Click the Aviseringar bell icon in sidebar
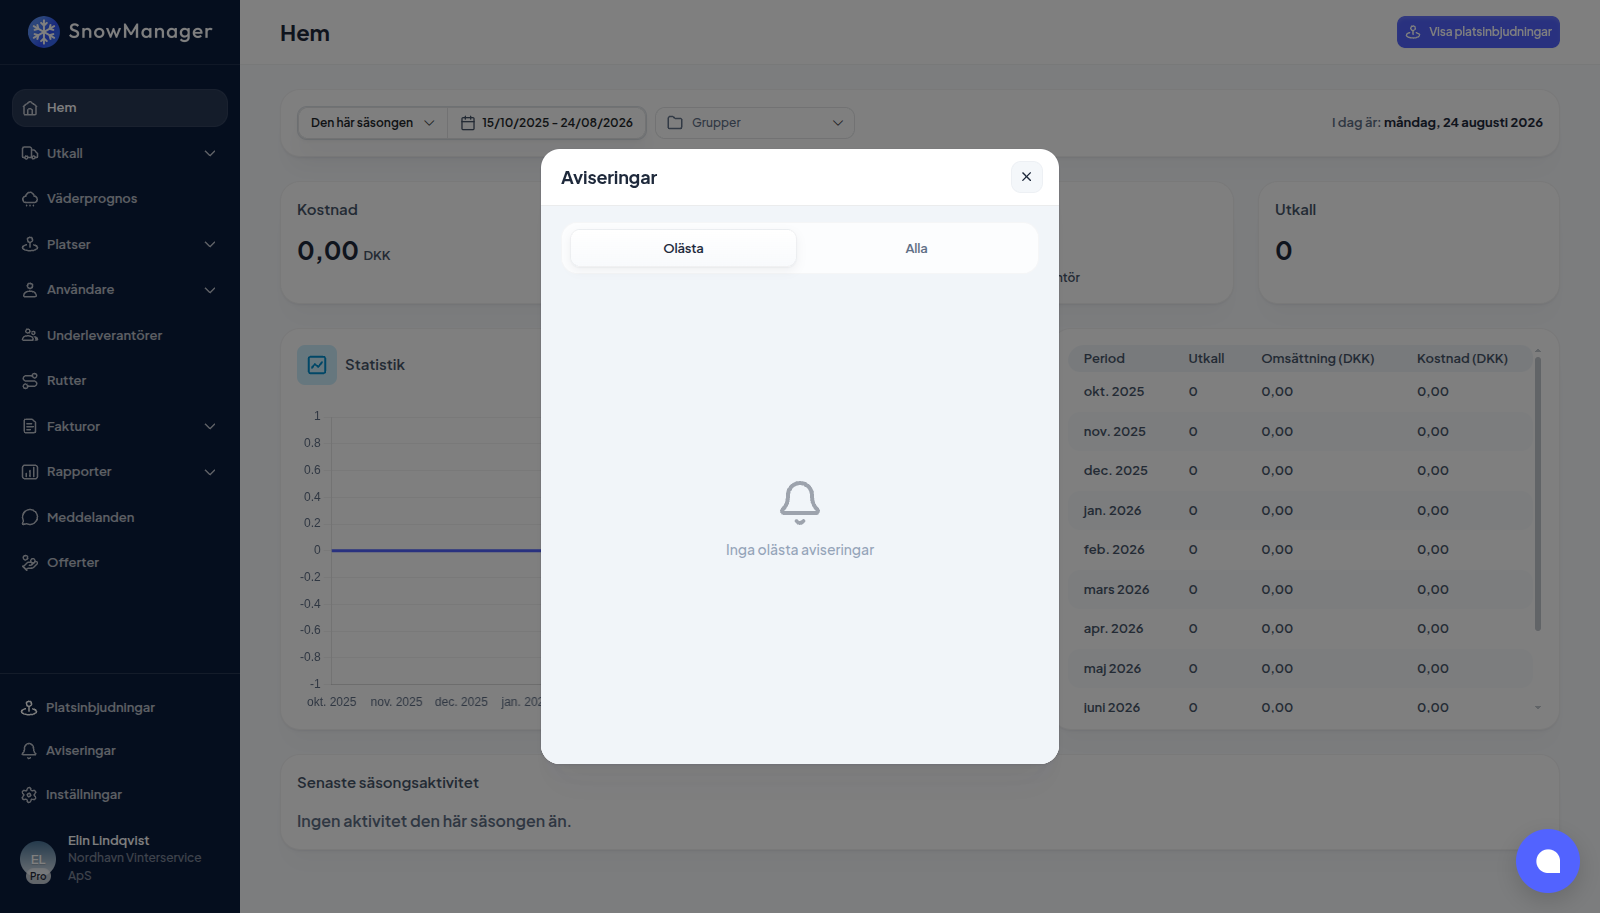 [29, 751]
